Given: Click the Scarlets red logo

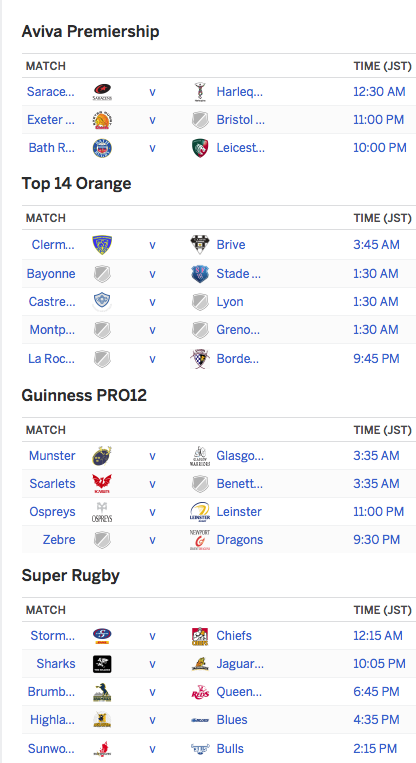Looking at the screenshot, I should click(102, 484).
